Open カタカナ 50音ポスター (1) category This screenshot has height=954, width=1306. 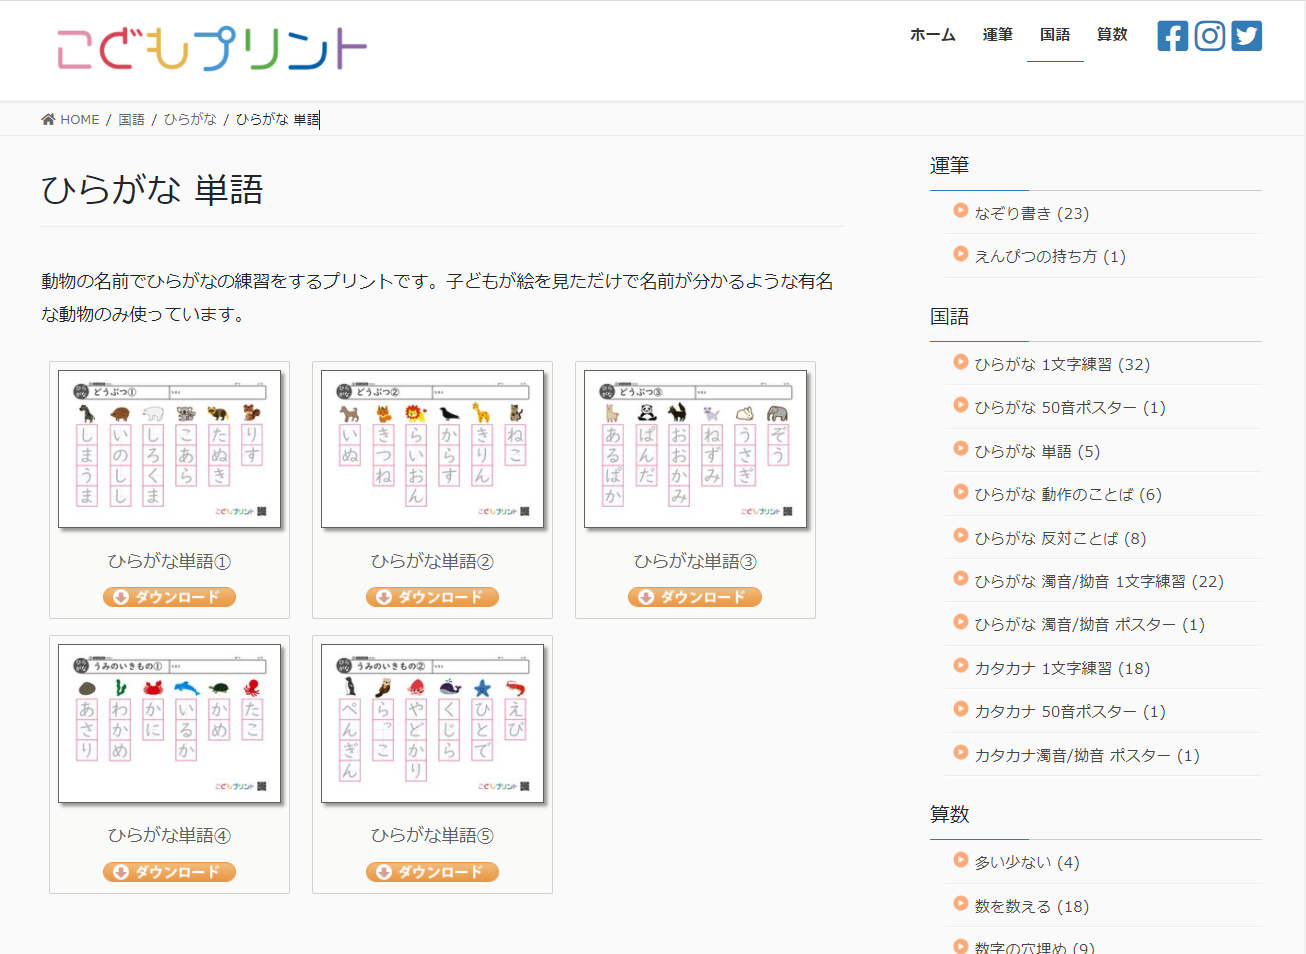[1070, 712]
